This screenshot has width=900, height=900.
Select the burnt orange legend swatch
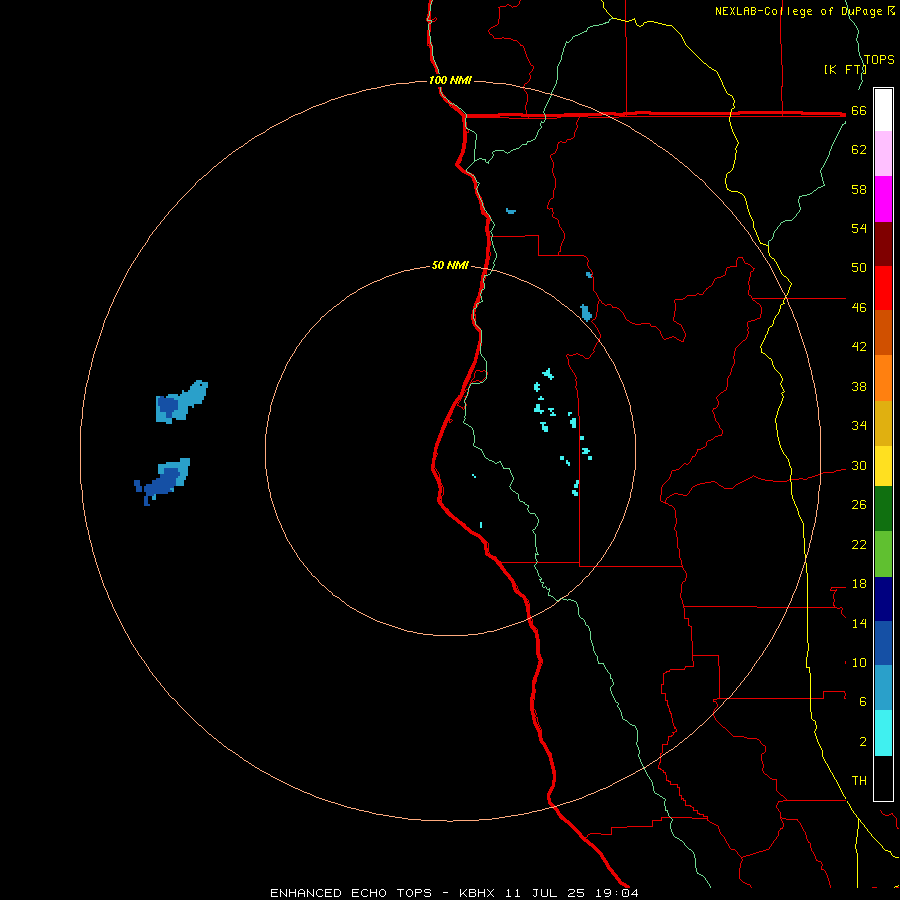pyautogui.click(x=883, y=333)
